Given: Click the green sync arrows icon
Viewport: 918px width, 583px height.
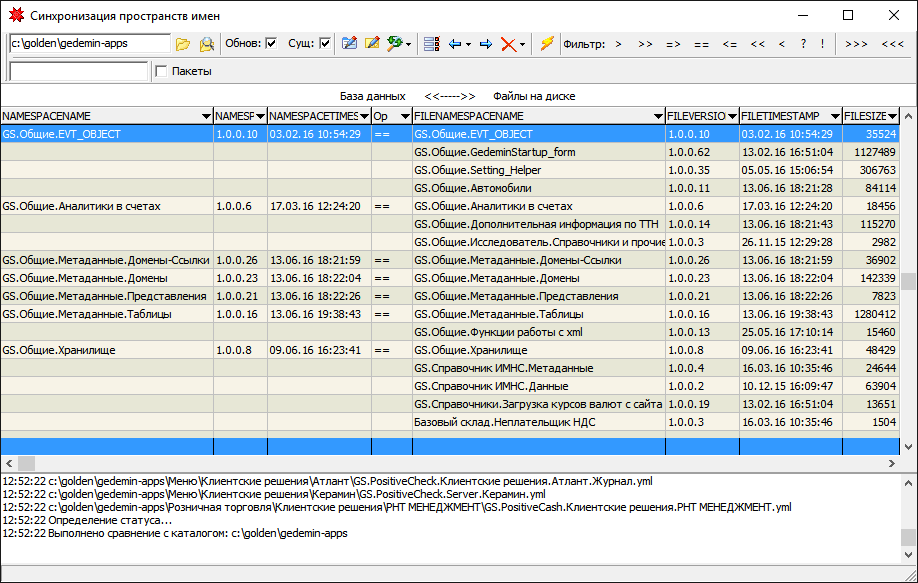Looking at the screenshot, I should click(x=395, y=44).
